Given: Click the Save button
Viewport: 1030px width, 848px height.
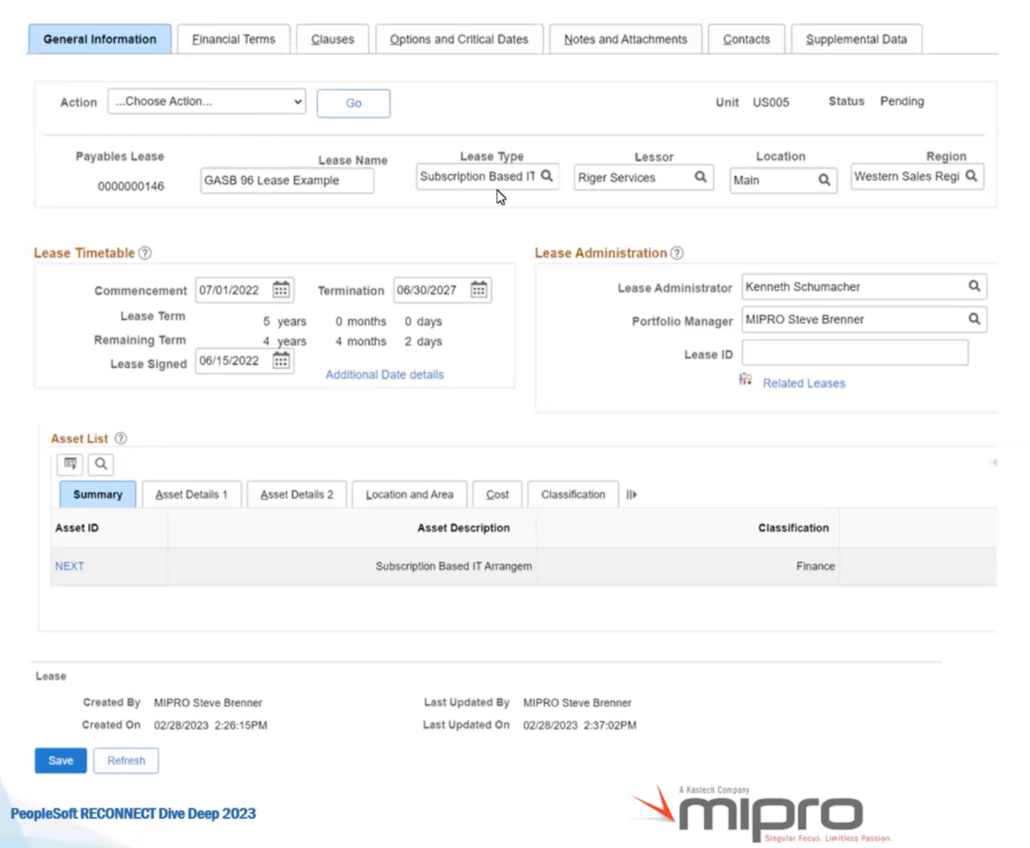Looking at the screenshot, I should click(59, 760).
